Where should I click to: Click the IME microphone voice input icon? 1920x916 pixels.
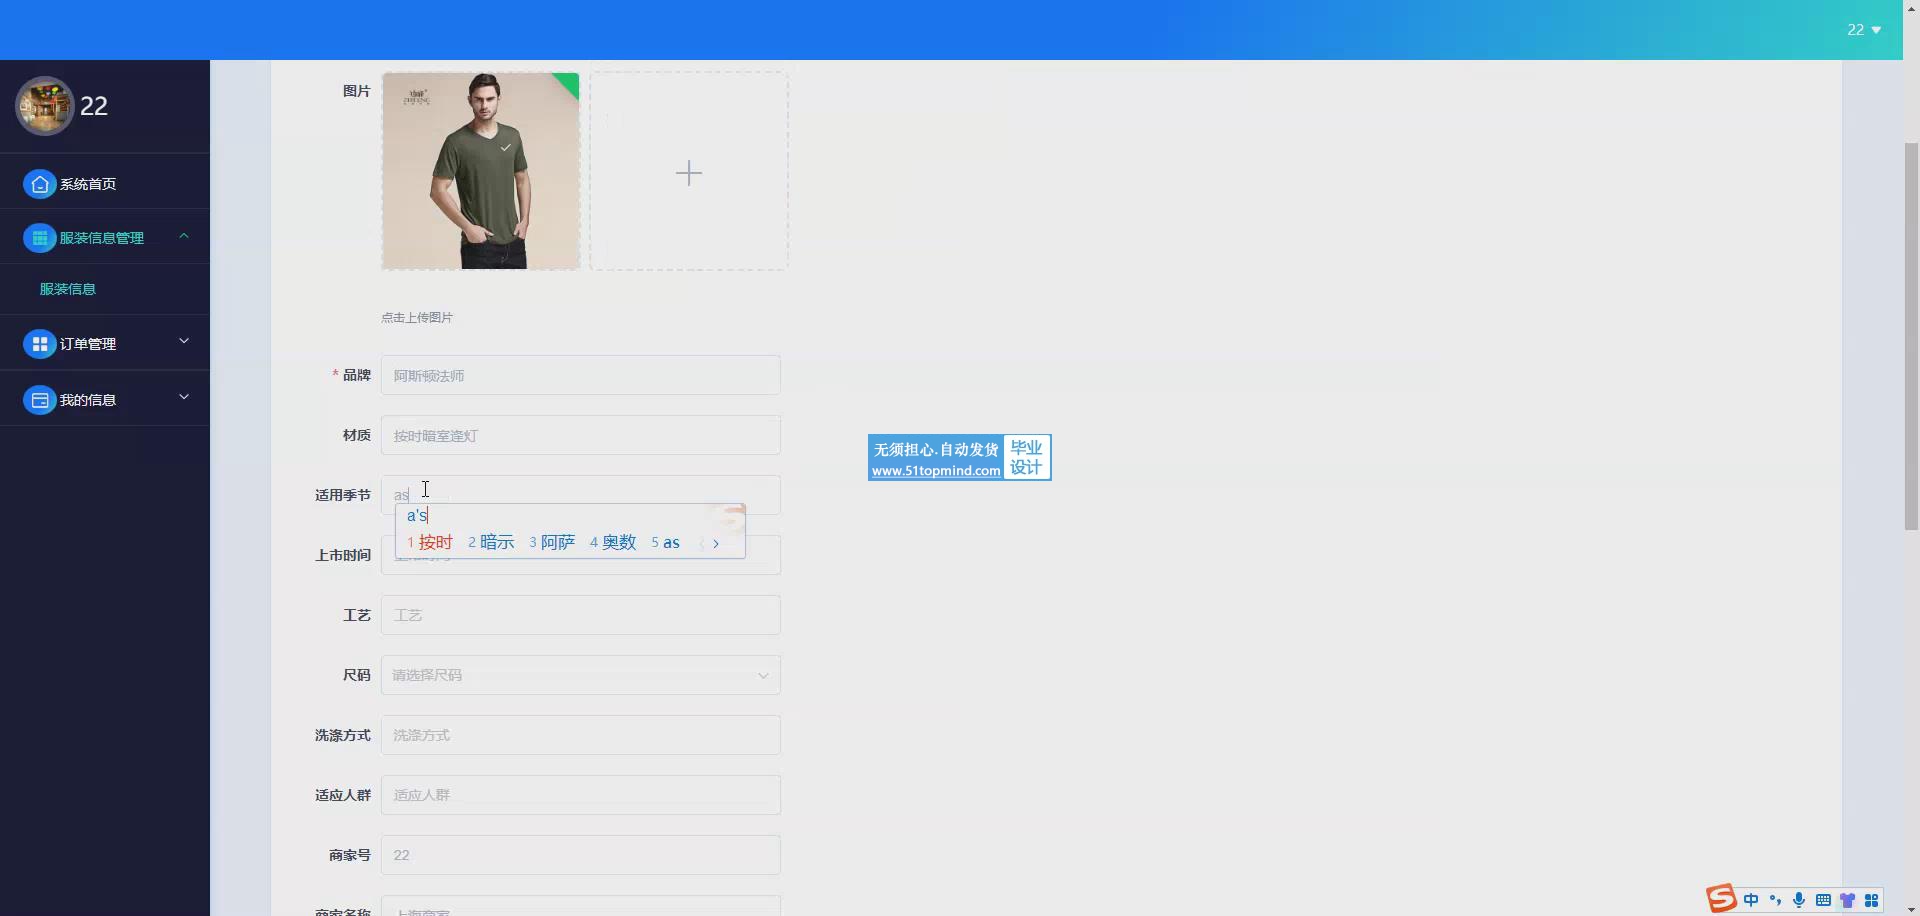(1799, 900)
